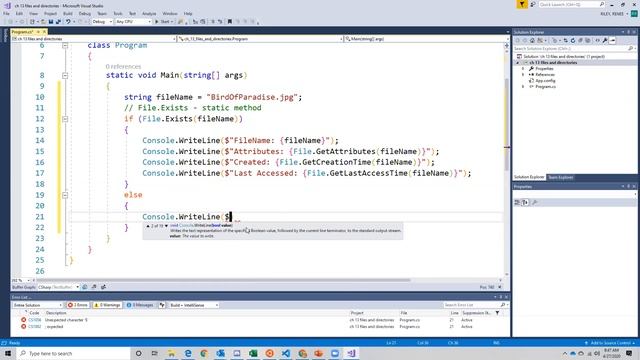Viewport: 640px width, 360px height.
Task: Open the Debug configuration dropdown
Action: tap(102, 22)
